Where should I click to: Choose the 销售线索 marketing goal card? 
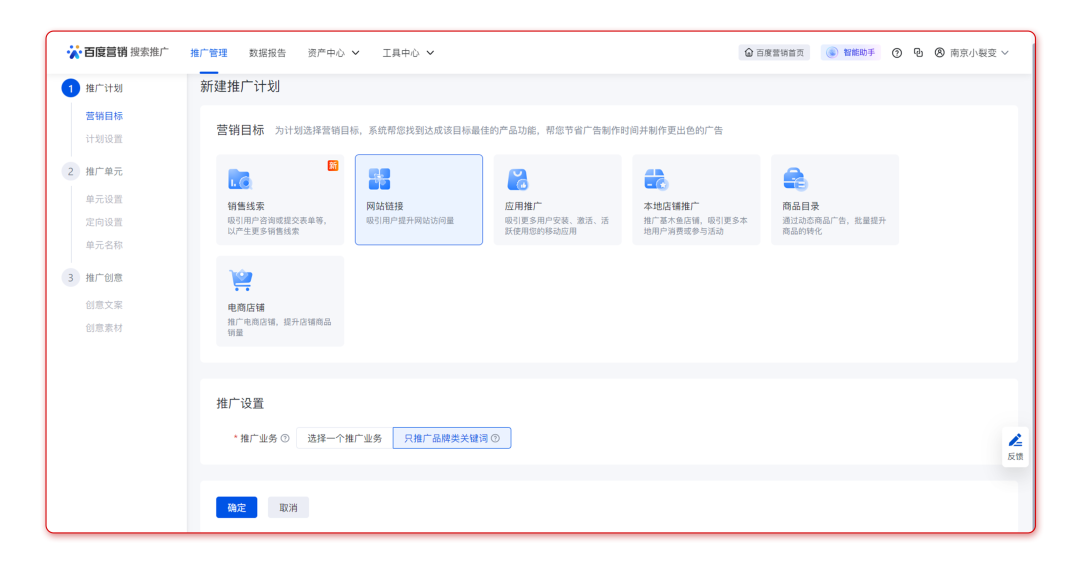coord(280,199)
